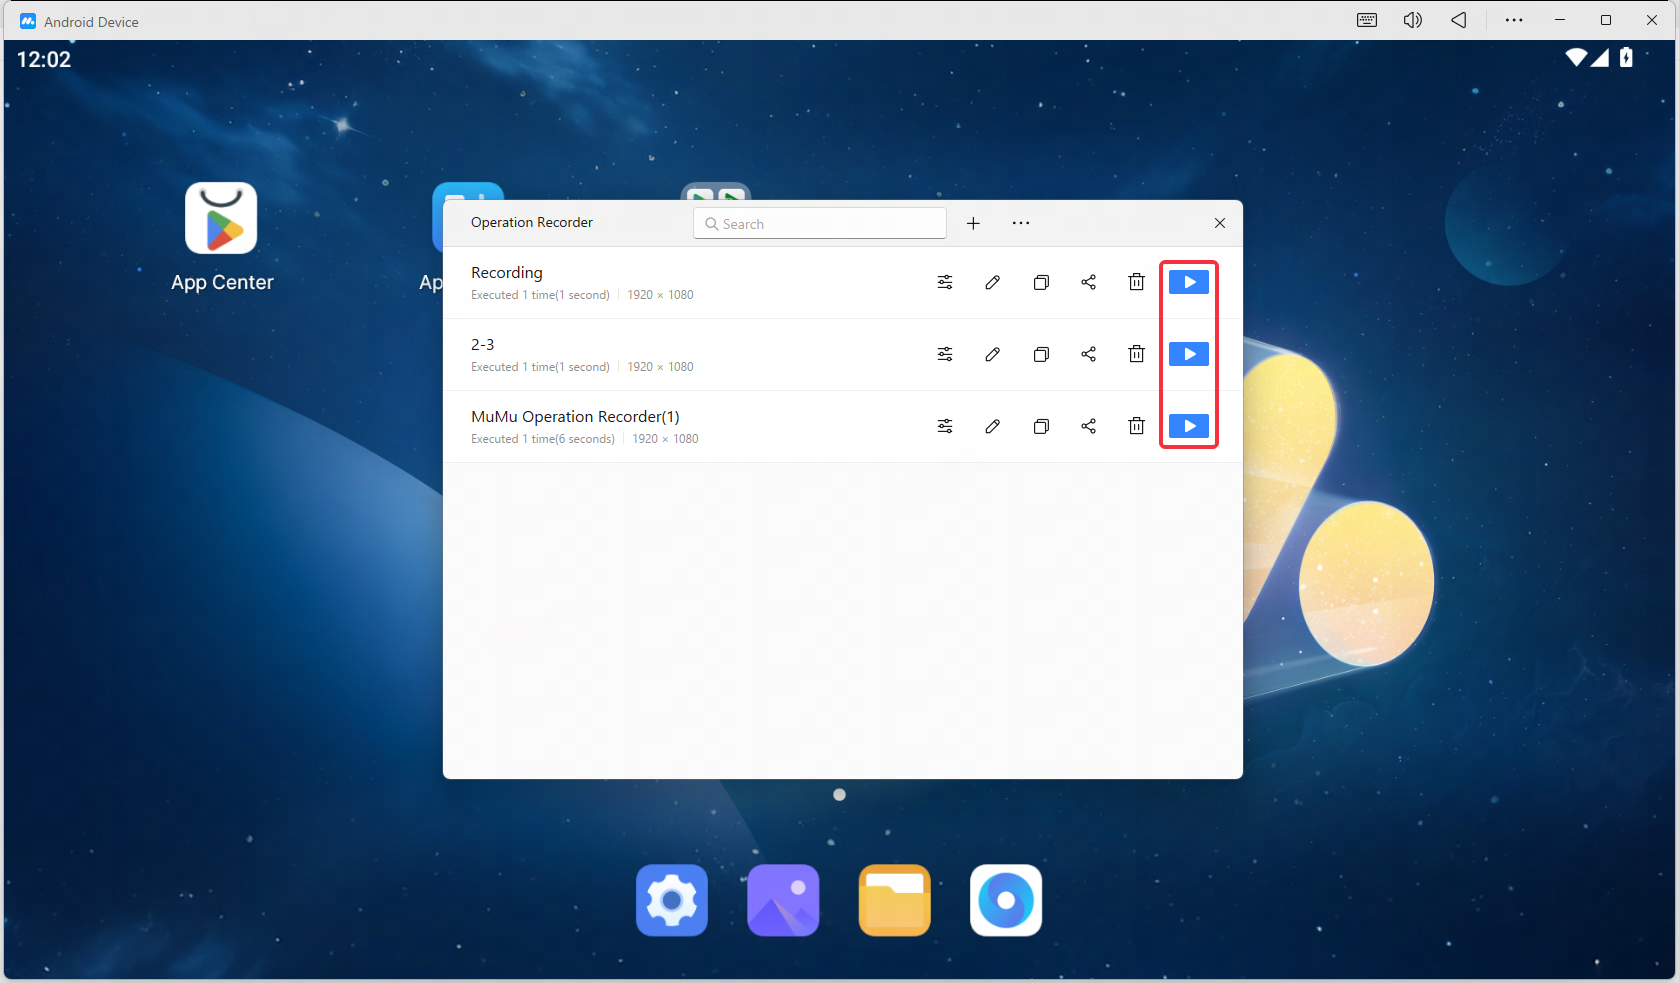Delete the Recording entry
This screenshot has height=983, width=1679.
[1136, 282]
